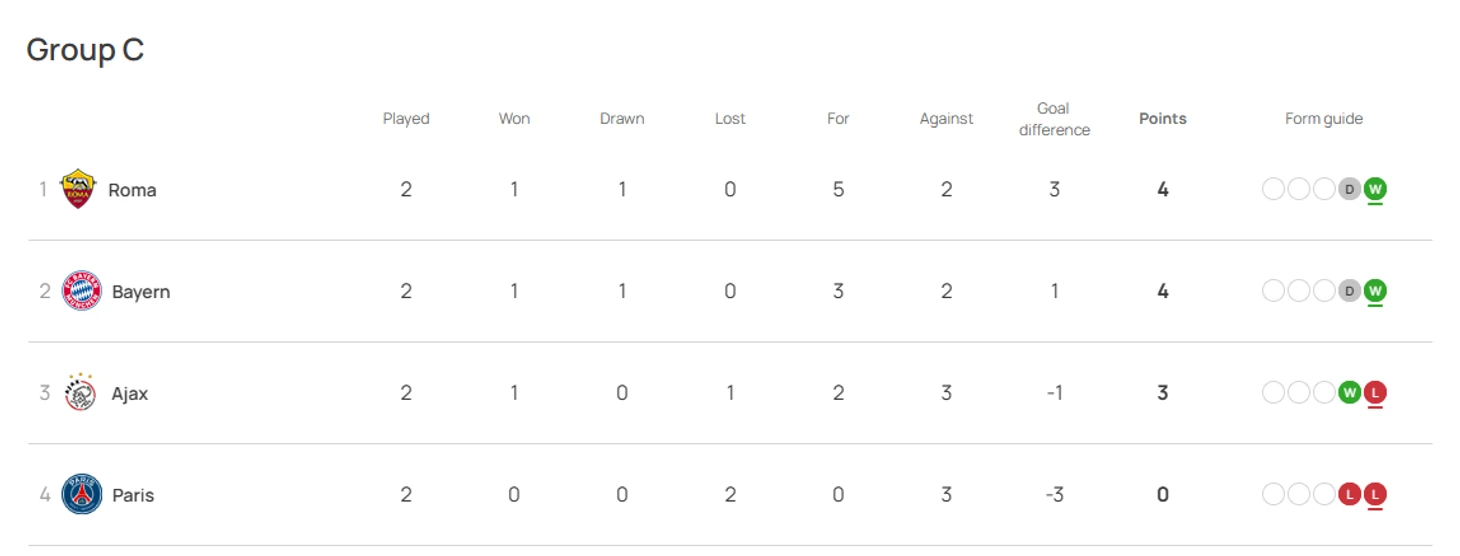
Task: Open the Roma team link
Action: coord(132,190)
